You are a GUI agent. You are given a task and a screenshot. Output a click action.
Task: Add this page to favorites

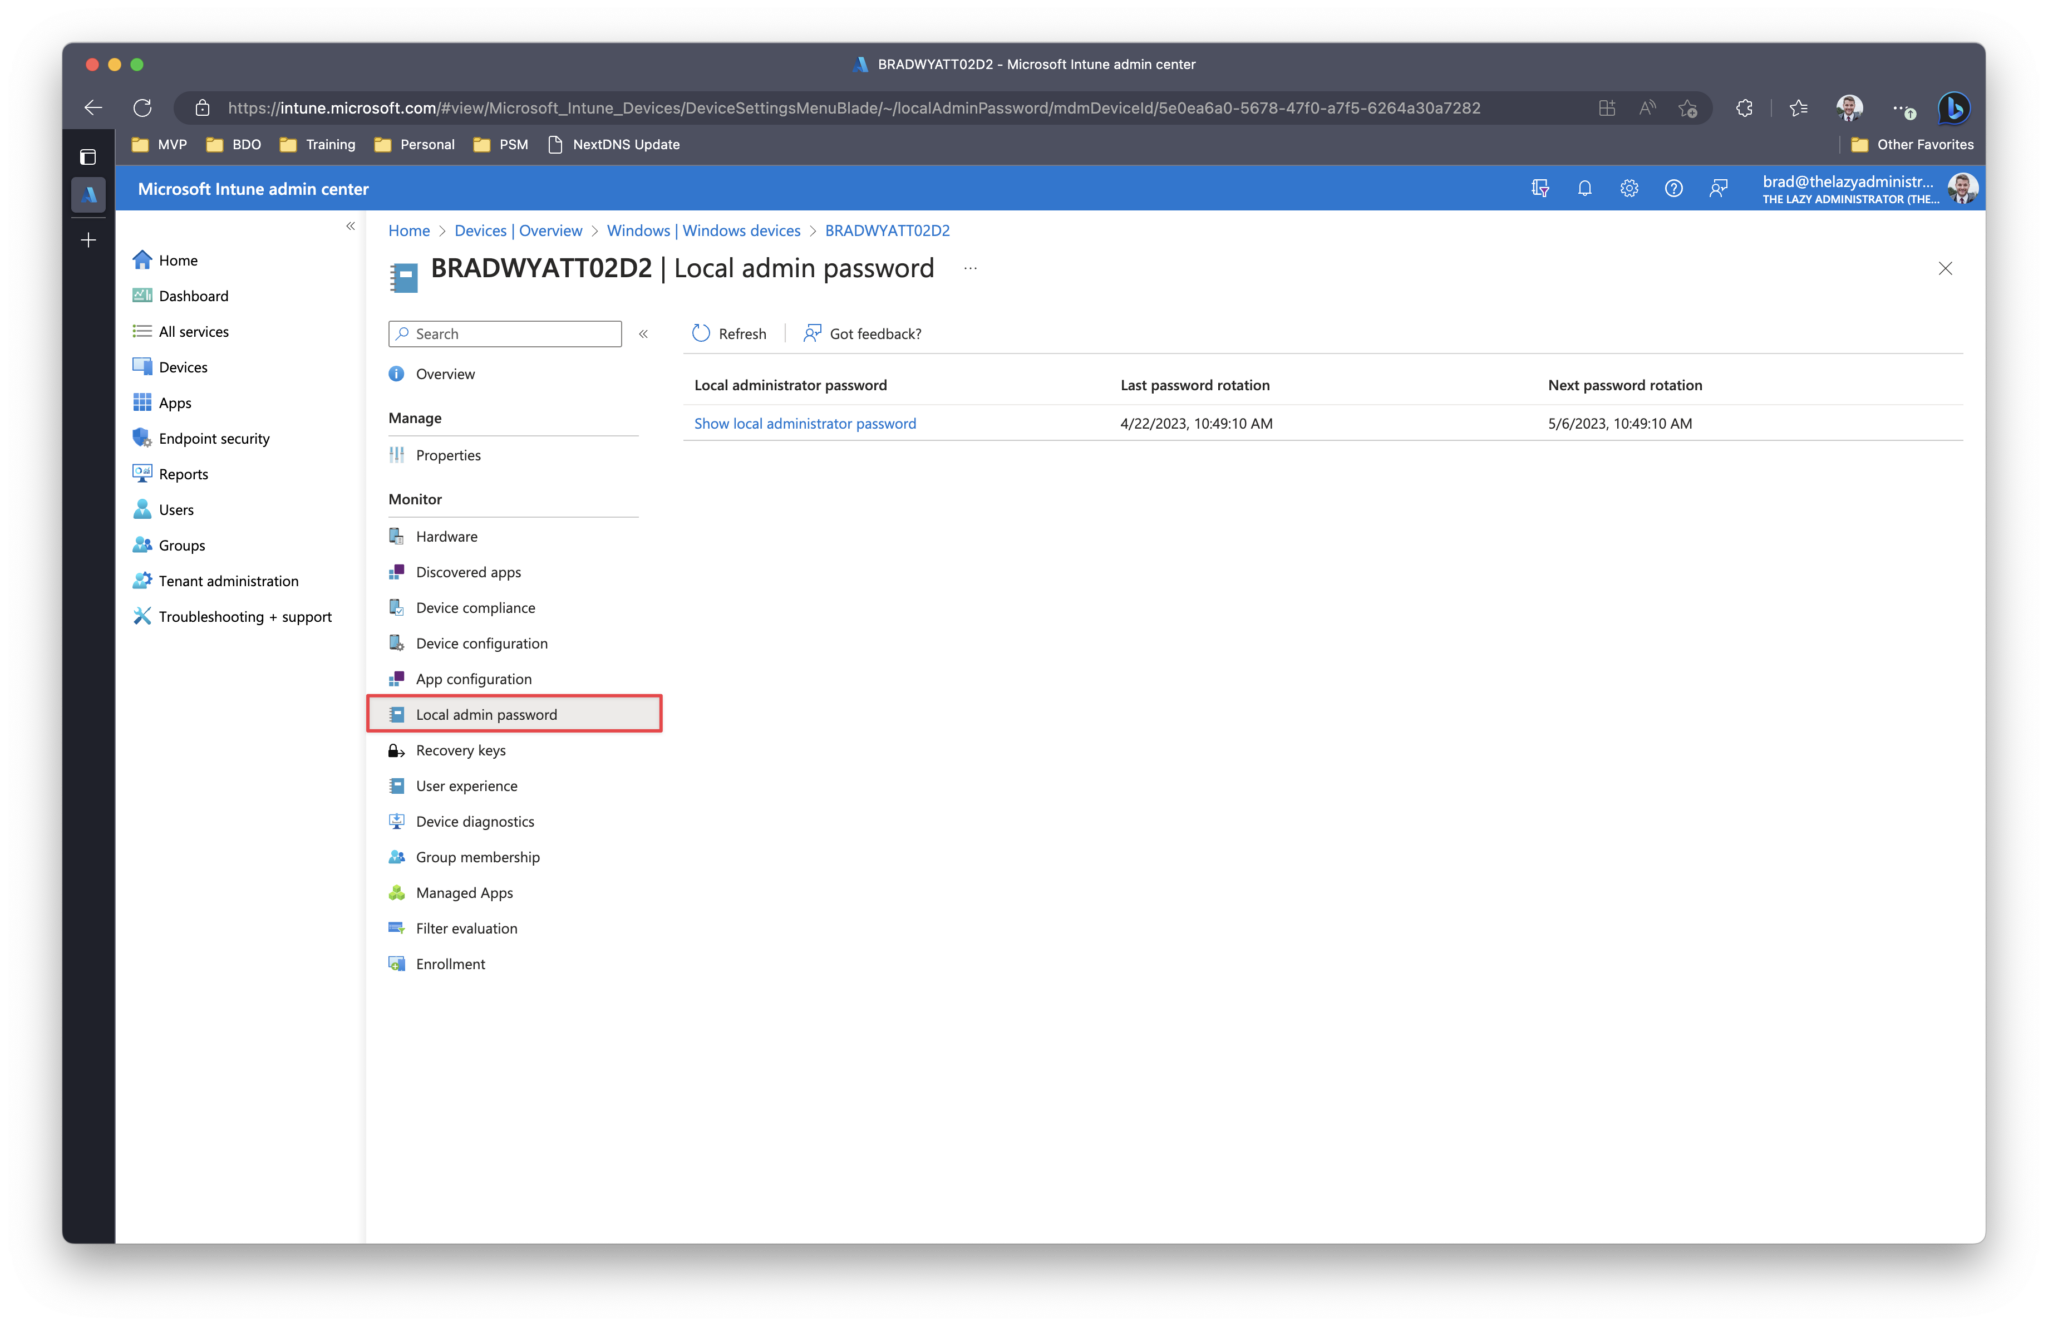click(1688, 108)
